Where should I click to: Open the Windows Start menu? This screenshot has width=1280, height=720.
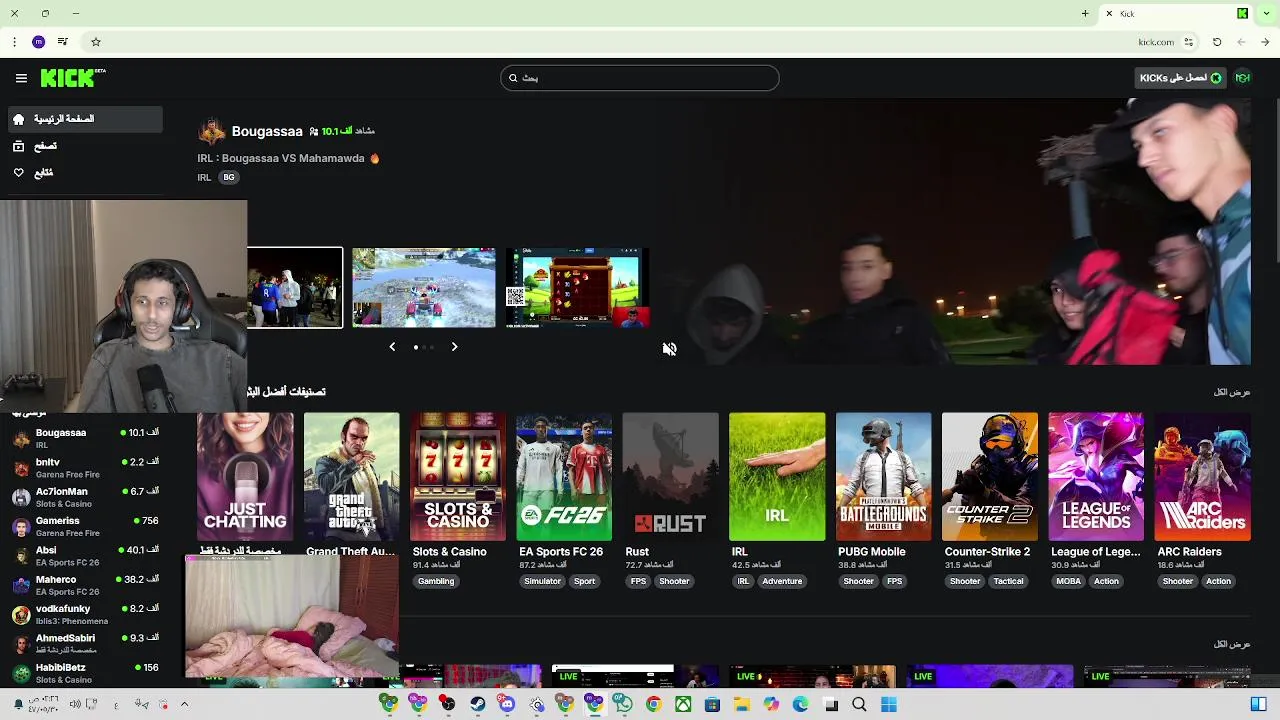pos(888,705)
